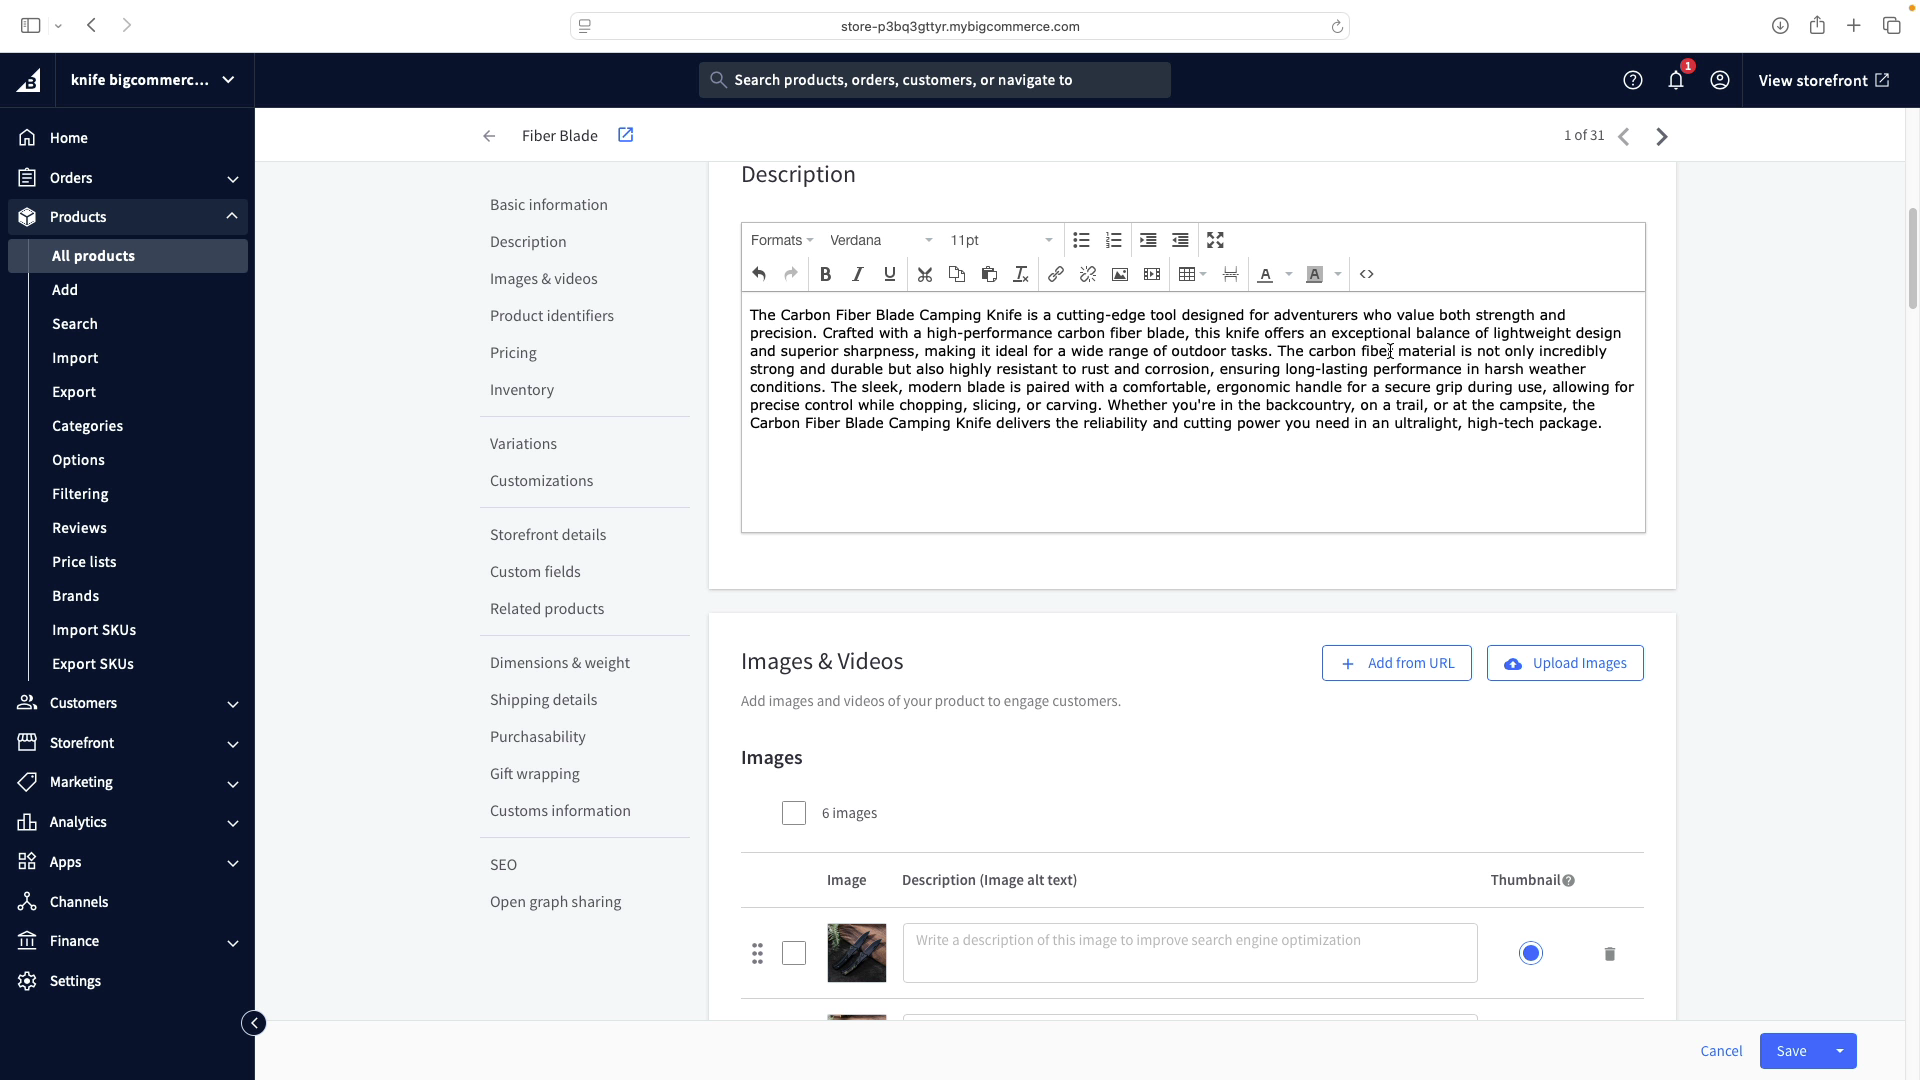Insert media video into the description
Viewport: 1920px width, 1080px height.
[1152, 274]
